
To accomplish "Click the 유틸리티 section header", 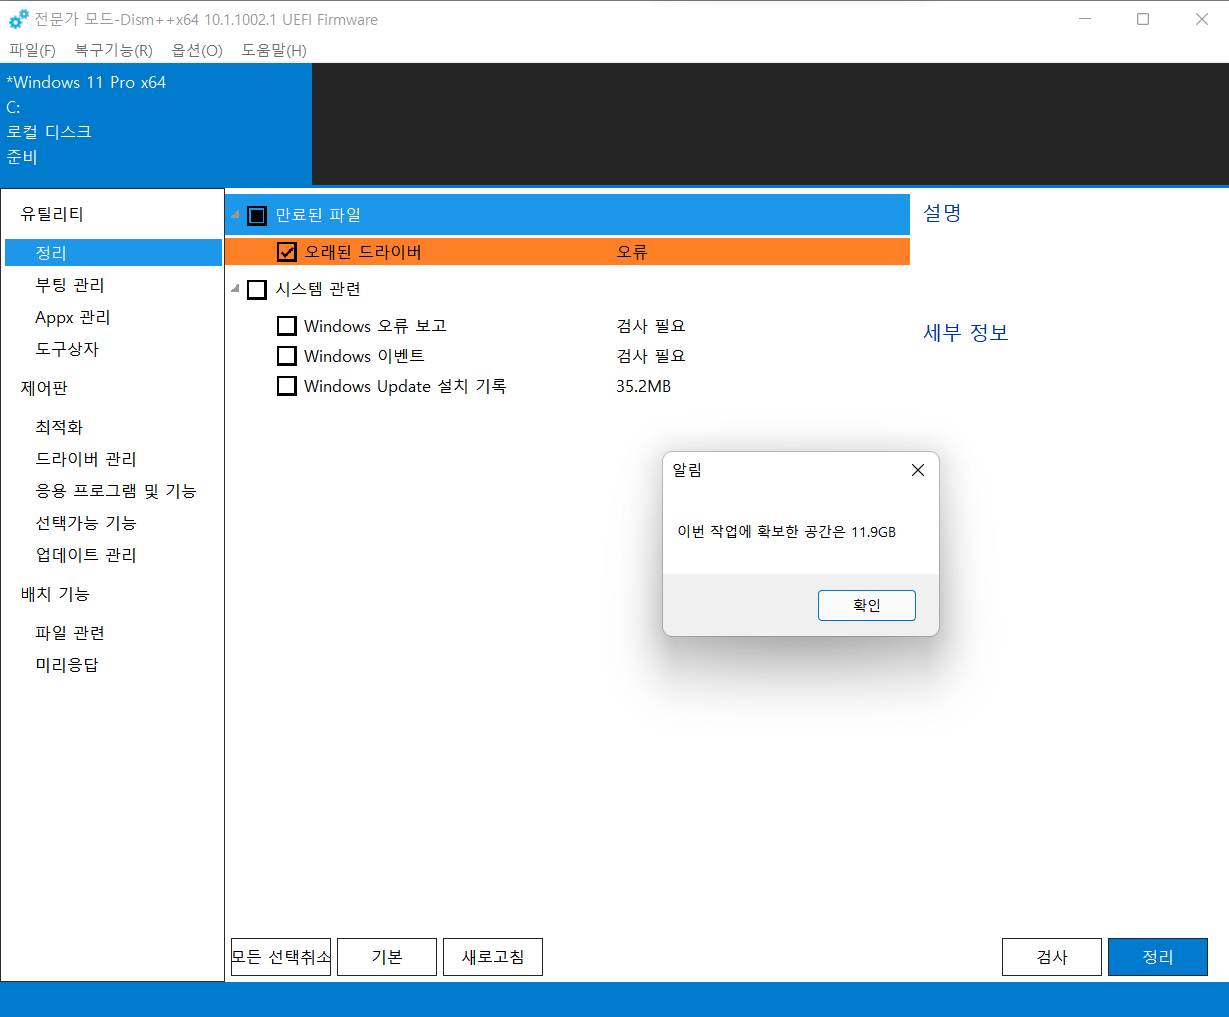I will click(x=52, y=214).
